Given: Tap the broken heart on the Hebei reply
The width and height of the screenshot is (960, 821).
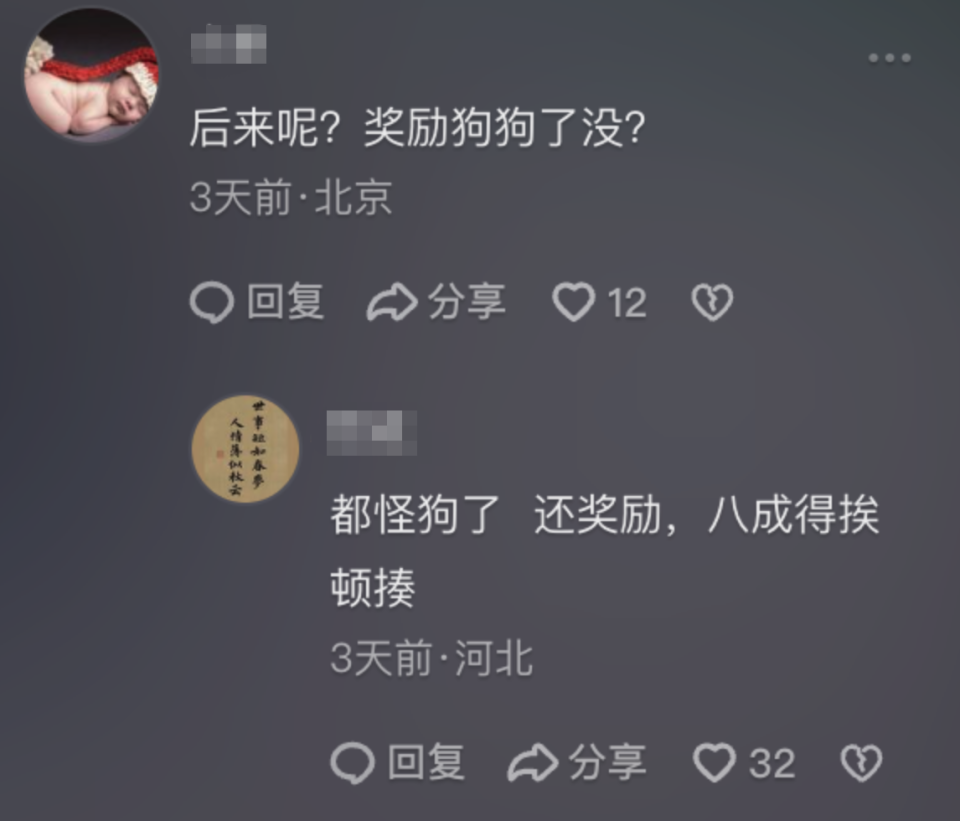Looking at the screenshot, I should [x=861, y=763].
